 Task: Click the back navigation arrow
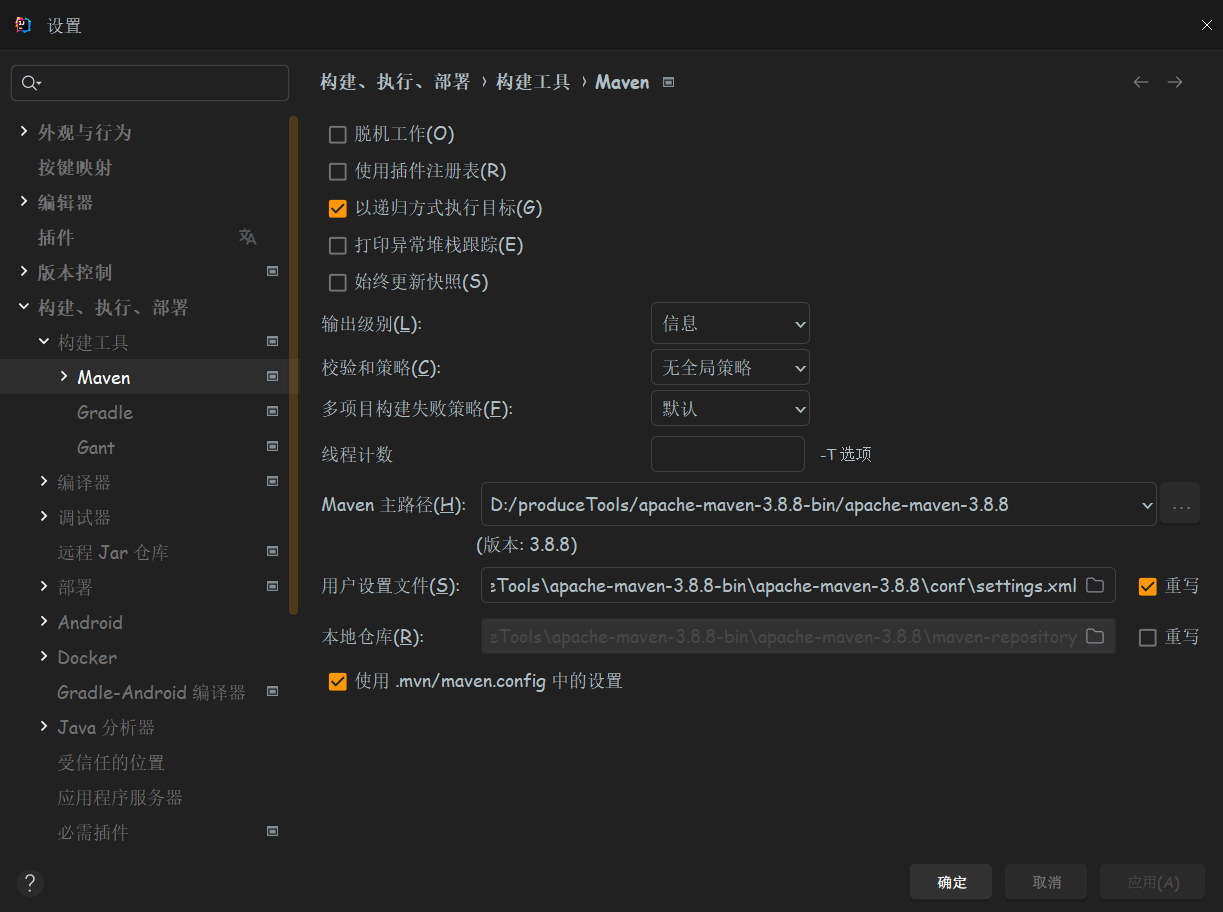1140,82
